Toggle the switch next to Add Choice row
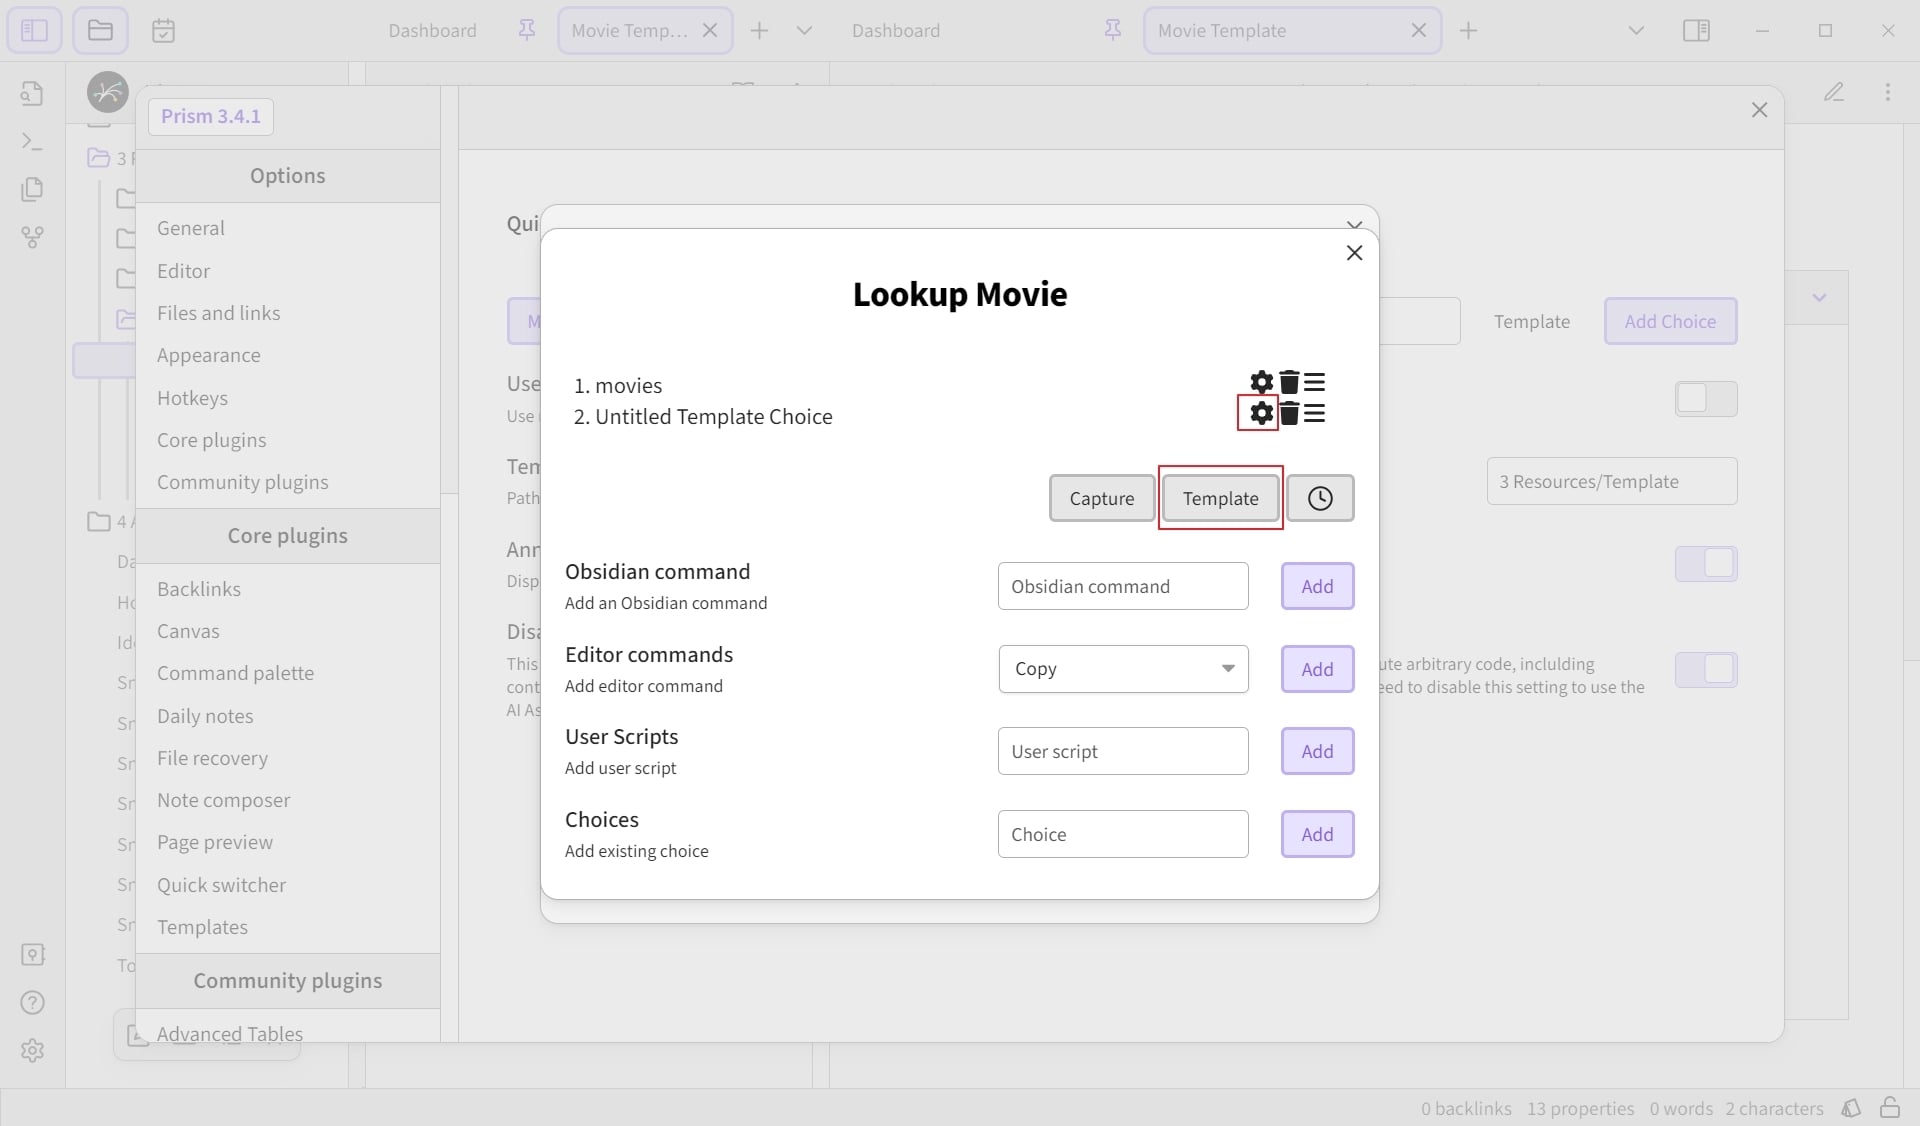This screenshot has height=1126, width=1920. coord(1706,398)
